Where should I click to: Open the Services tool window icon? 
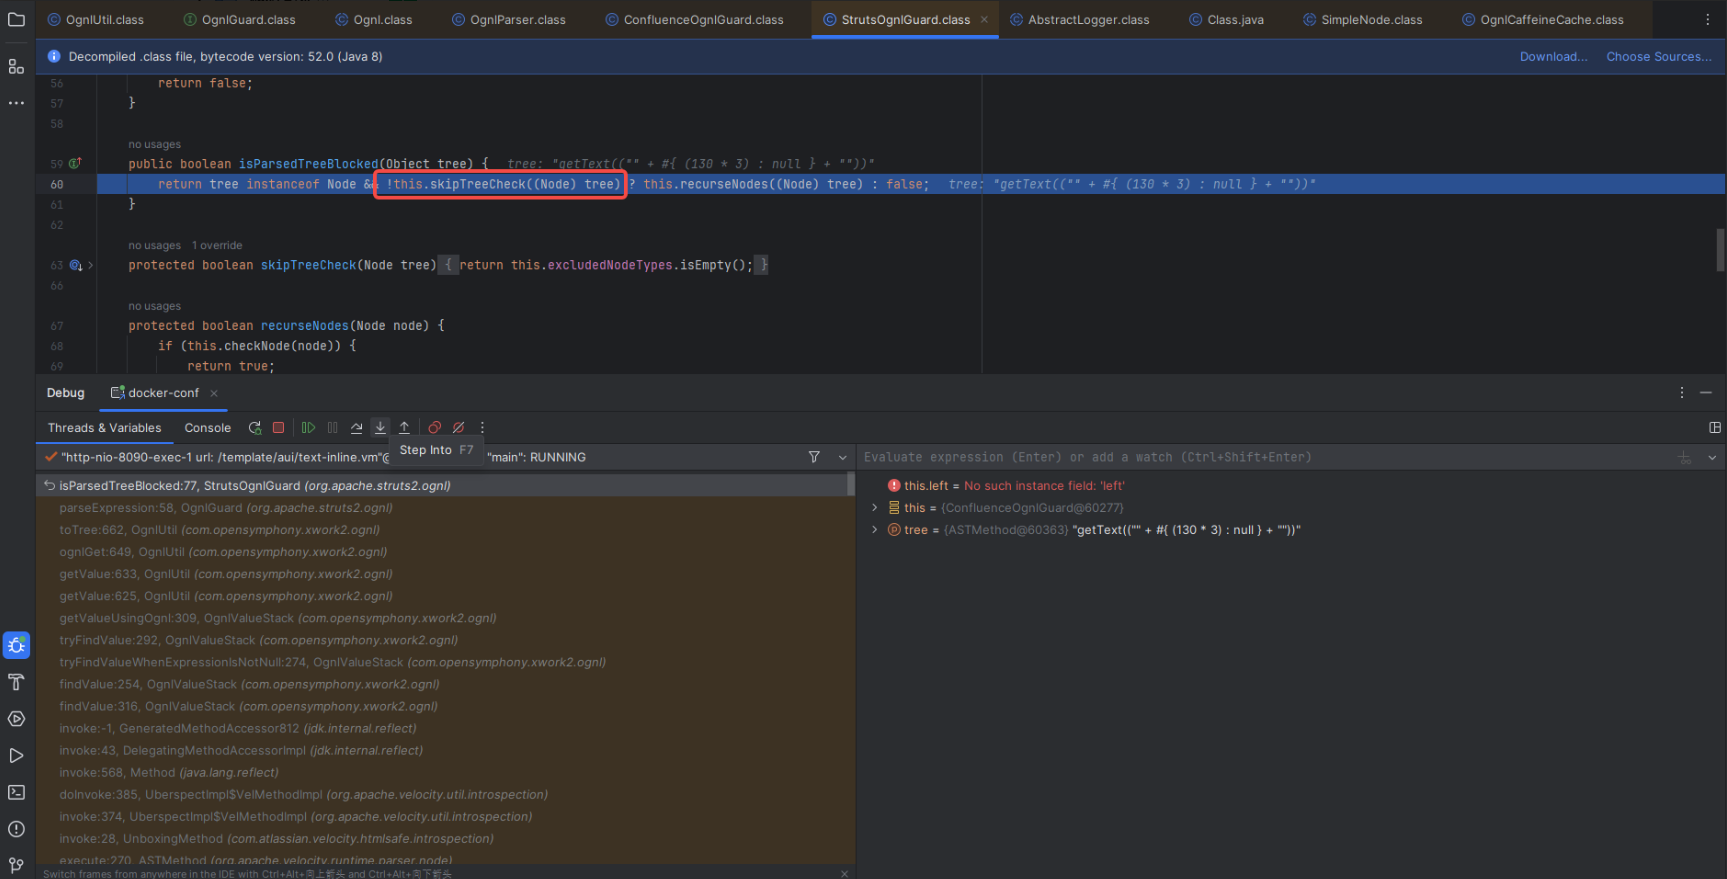tap(16, 719)
